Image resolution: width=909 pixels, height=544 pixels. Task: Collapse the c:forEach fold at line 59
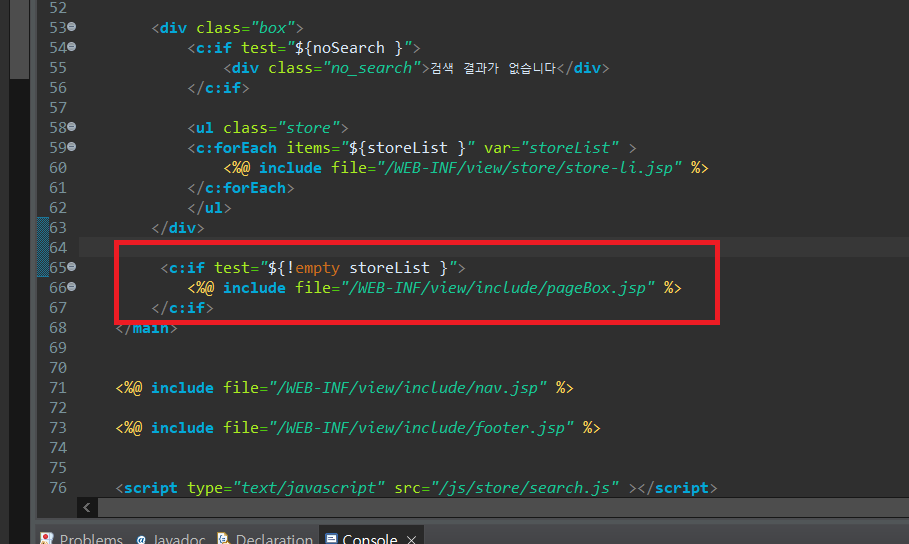click(x=72, y=147)
